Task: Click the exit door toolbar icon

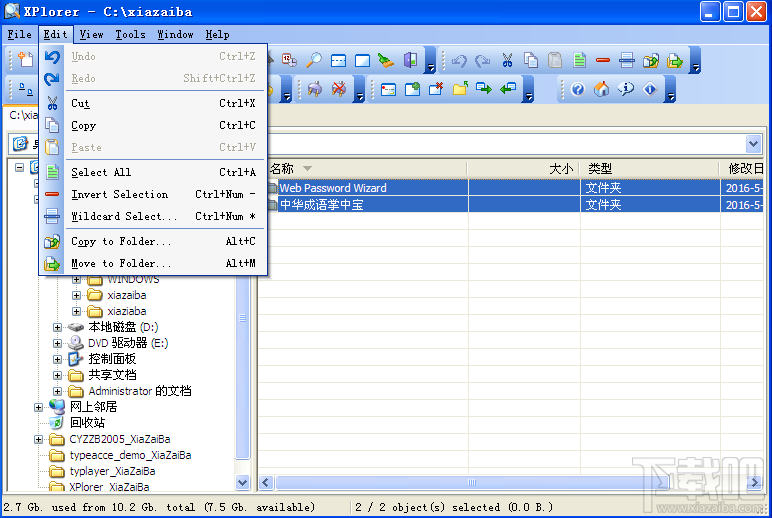Action: tap(410, 61)
